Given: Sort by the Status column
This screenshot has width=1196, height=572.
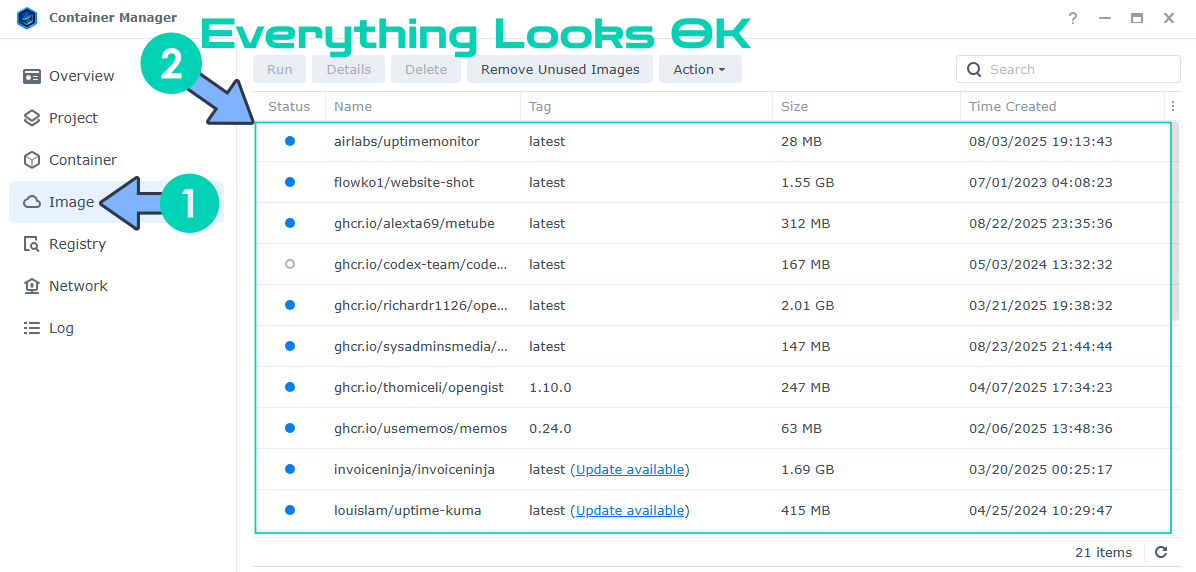Looking at the screenshot, I should 289,106.
